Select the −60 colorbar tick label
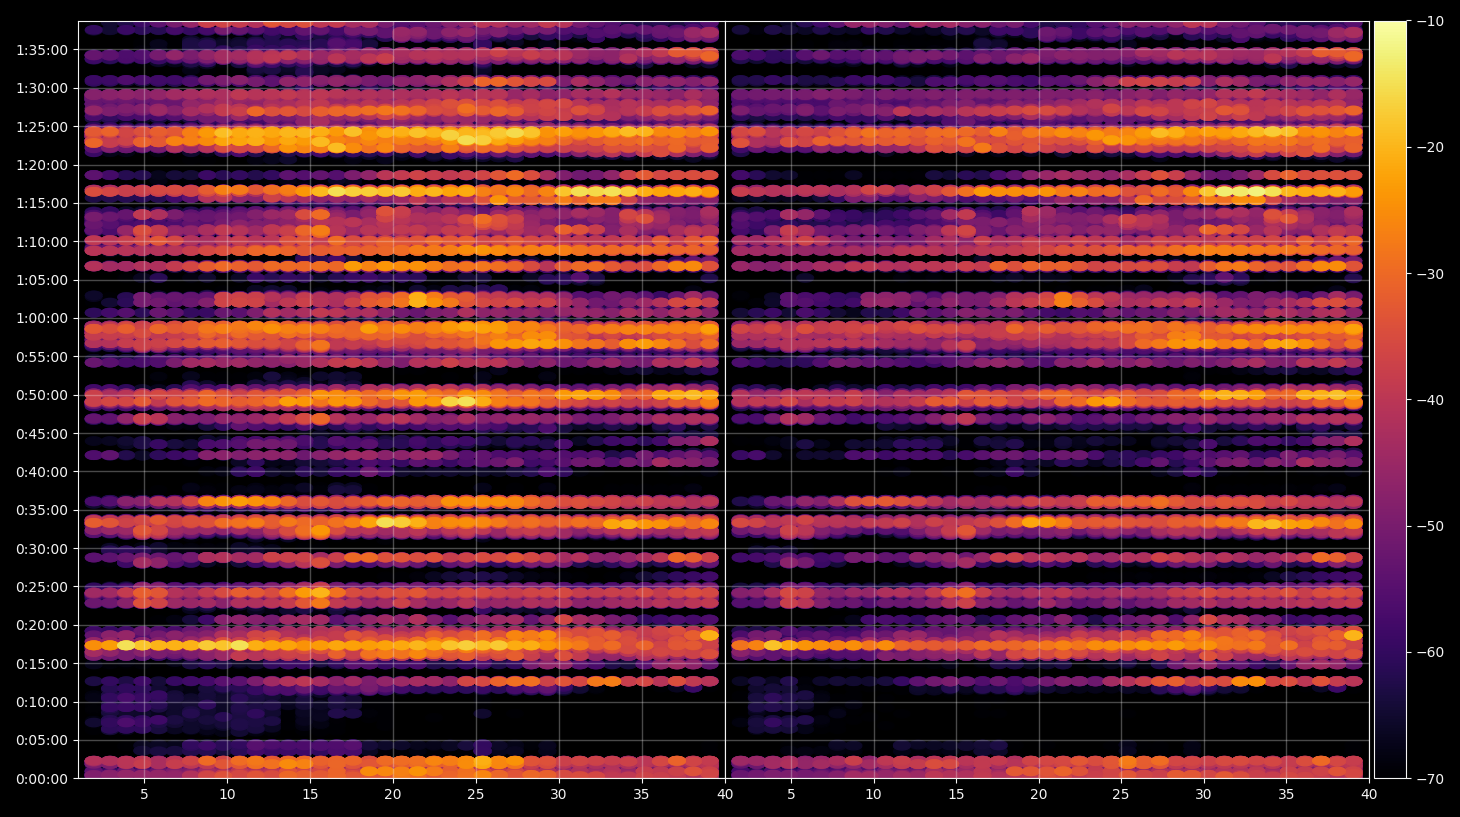This screenshot has width=1460, height=817. click(x=1430, y=652)
